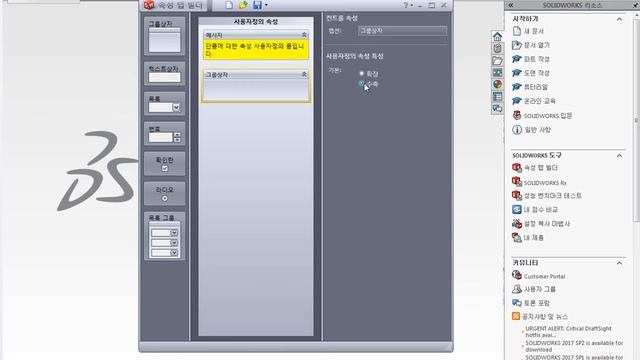Click the RSS News (공지사항 및 뉴스) icon
The height and width of the screenshot is (360, 640).
[x=516, y=316]
